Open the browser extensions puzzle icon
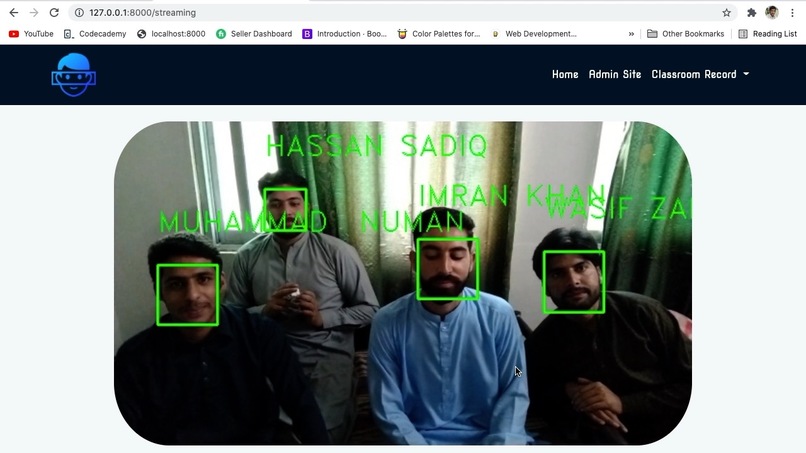This screenshot has width=806, height=453. (x=752, y=13)
